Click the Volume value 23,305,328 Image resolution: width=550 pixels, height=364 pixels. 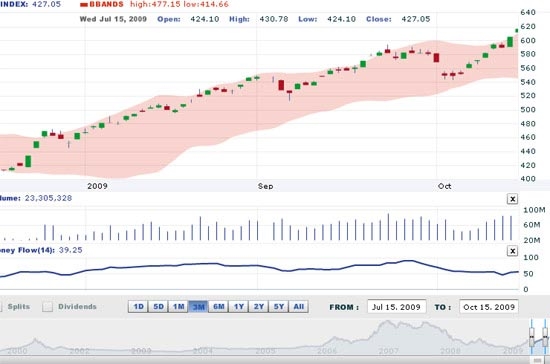(48, 198)
